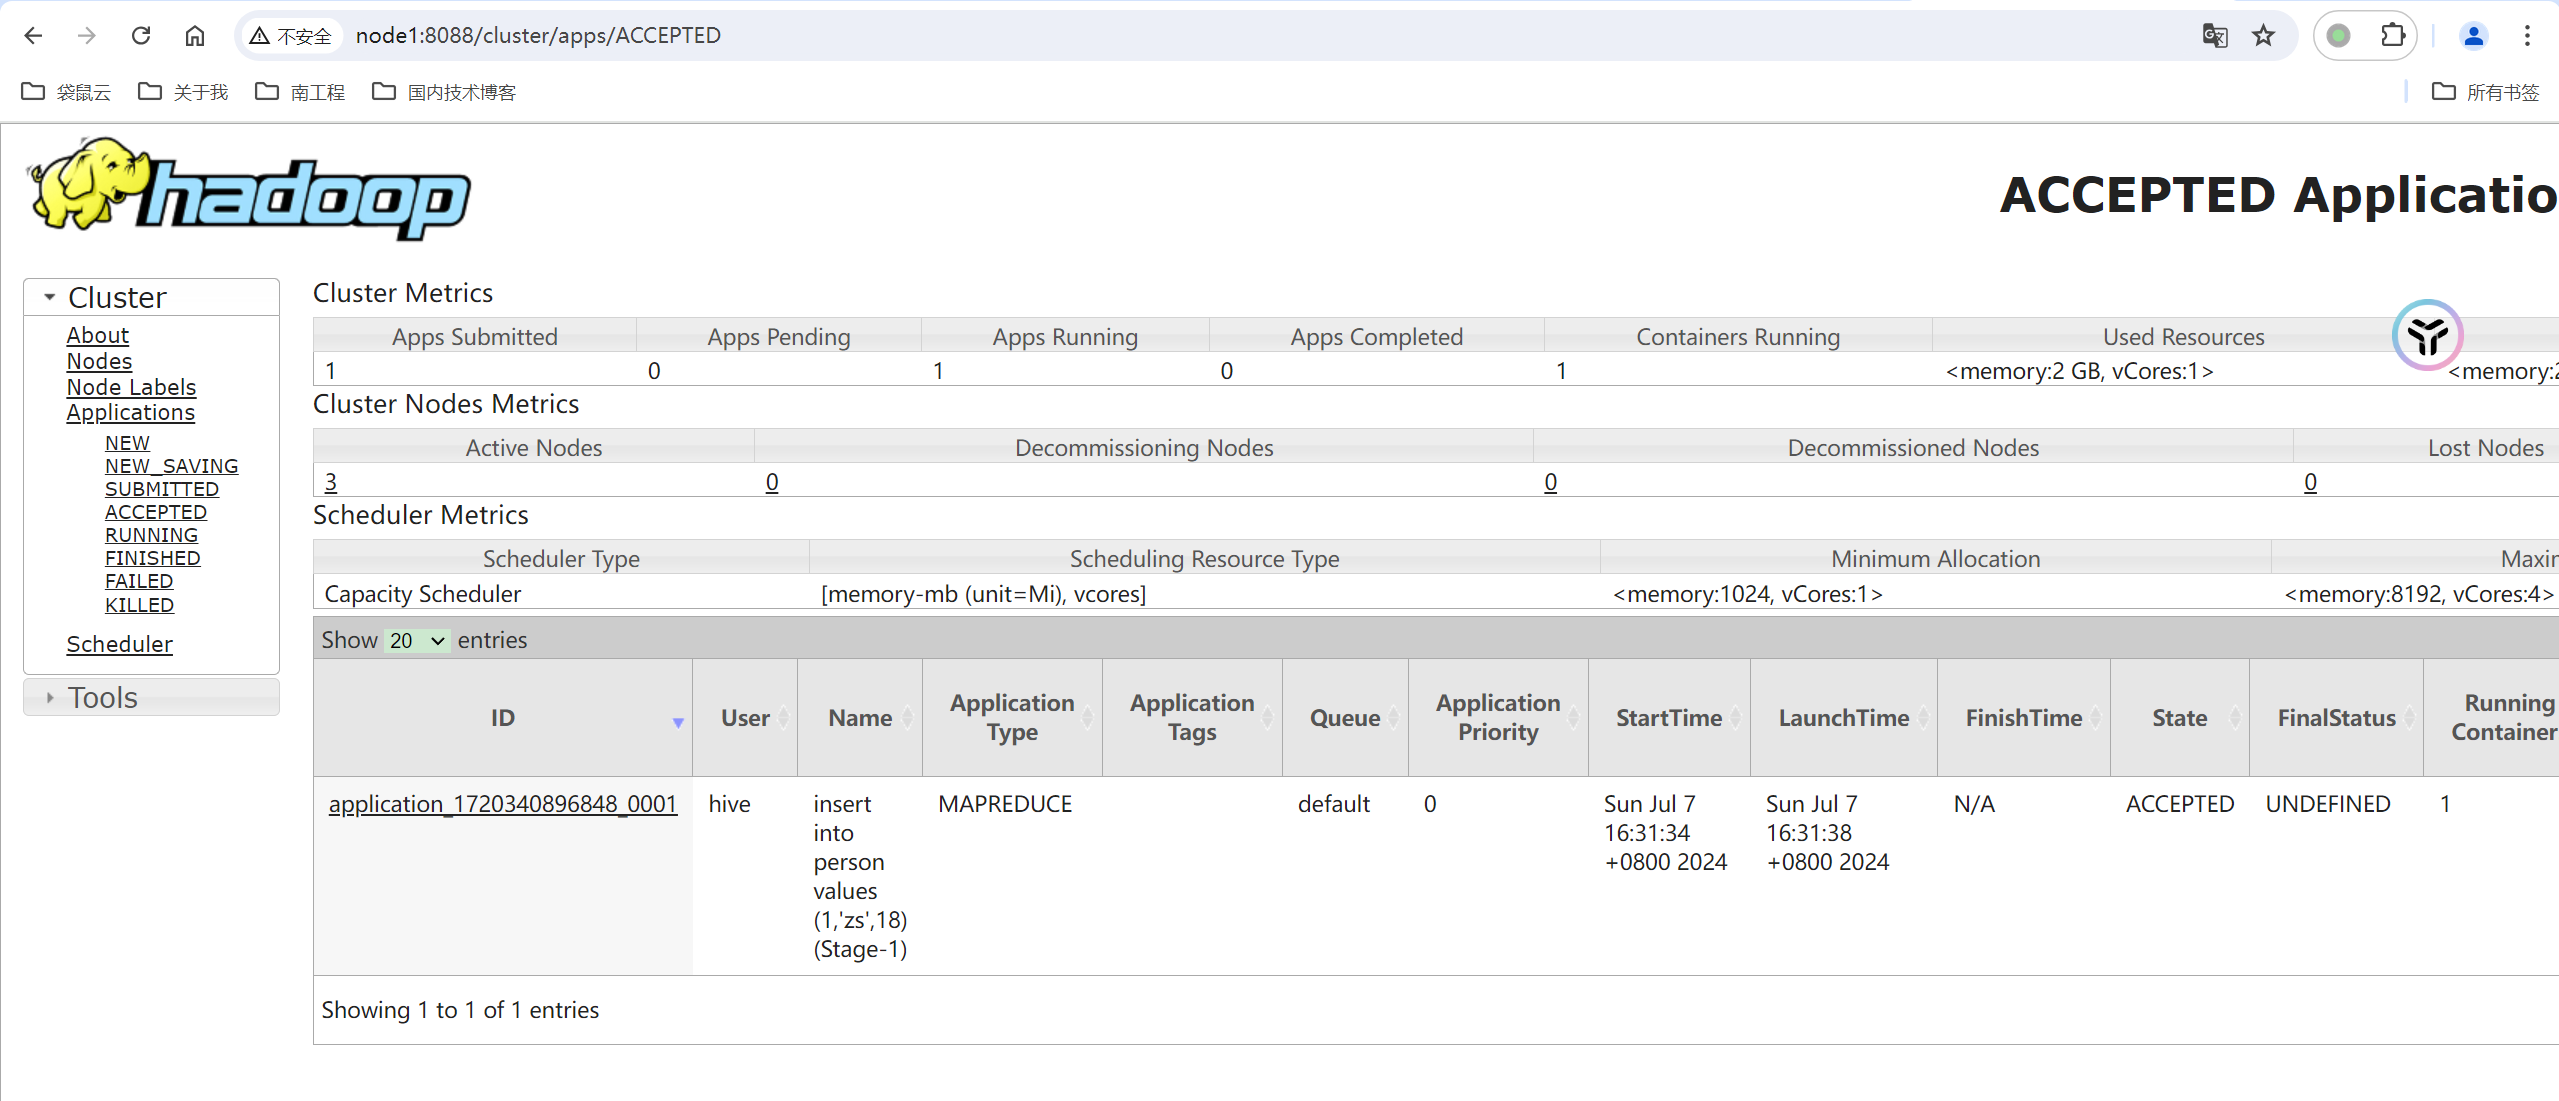Filter applications by KILLED state
Screen dimensions: 2559x1101
point(139,605)
